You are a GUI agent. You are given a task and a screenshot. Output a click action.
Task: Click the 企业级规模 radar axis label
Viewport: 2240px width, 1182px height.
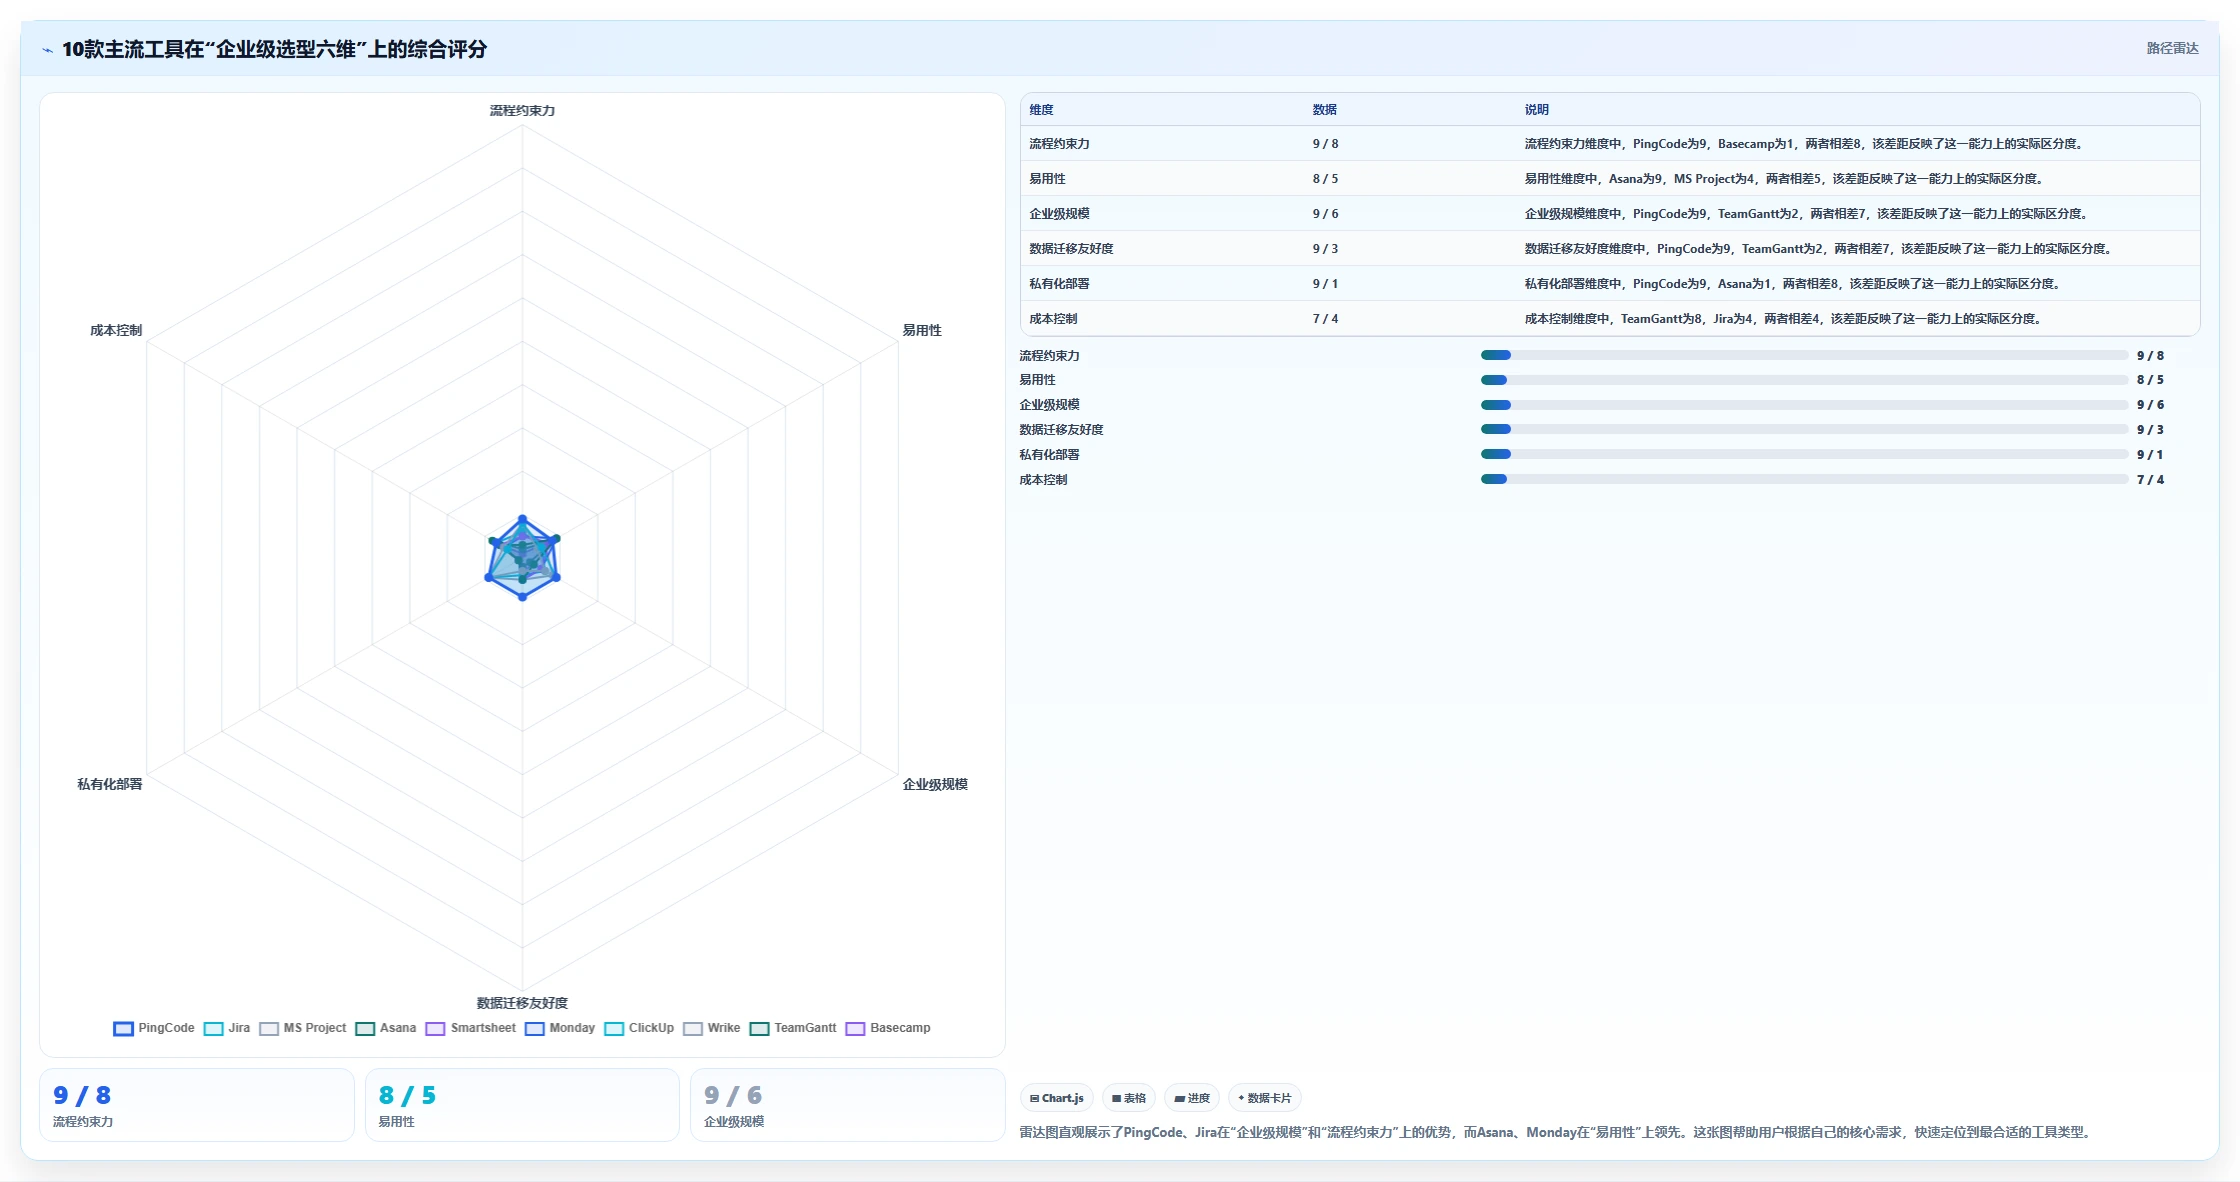pos(935,784)
